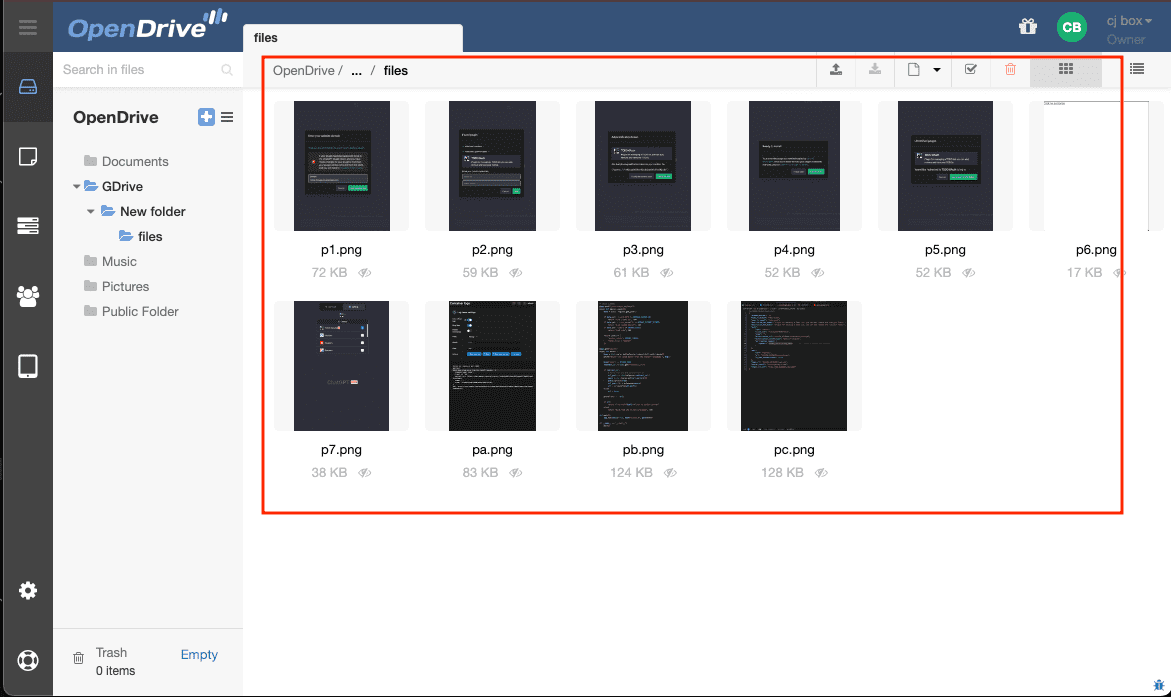Screen dimensions: 1171x697
Task: Open the tablet devices sidebar icon
Action: click(x=28, y=366)
